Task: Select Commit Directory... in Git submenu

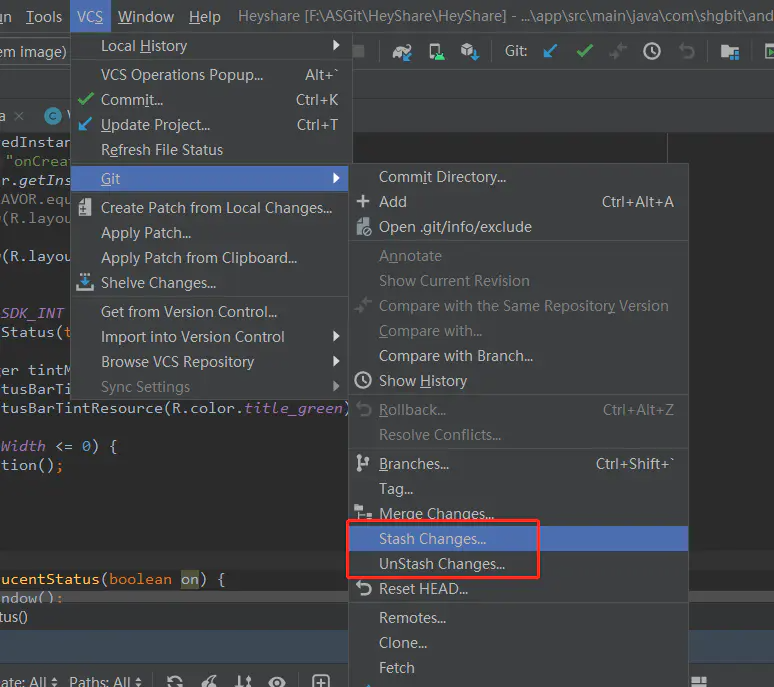Action: tap(518, 177)
